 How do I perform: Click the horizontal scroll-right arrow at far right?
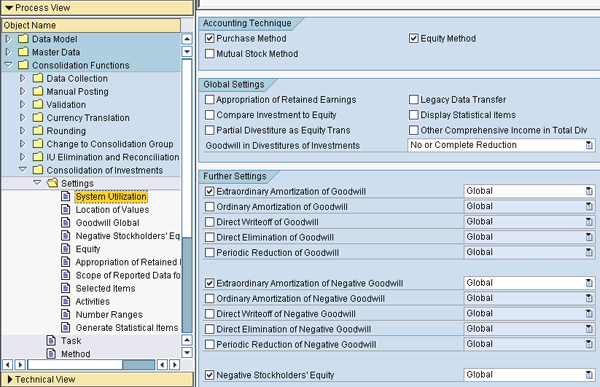(x=175, y=364)
